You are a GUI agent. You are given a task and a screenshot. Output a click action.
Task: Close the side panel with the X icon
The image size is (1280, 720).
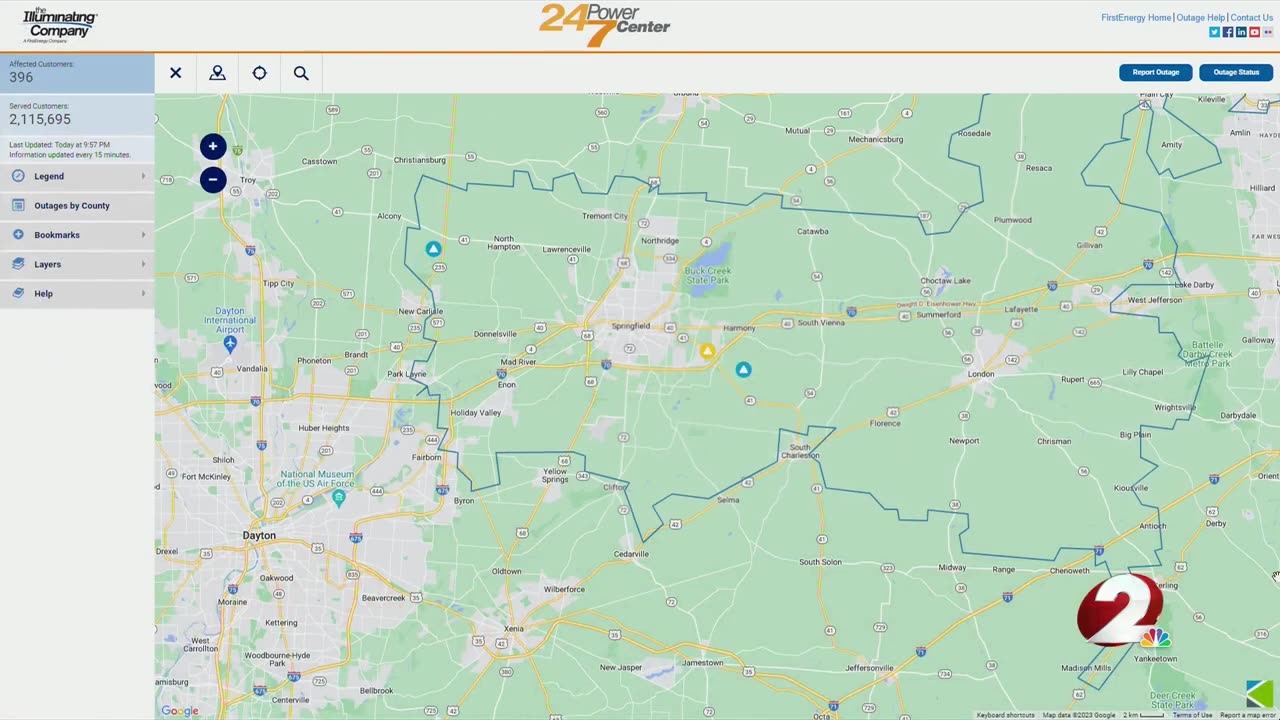tap(176, 73)
